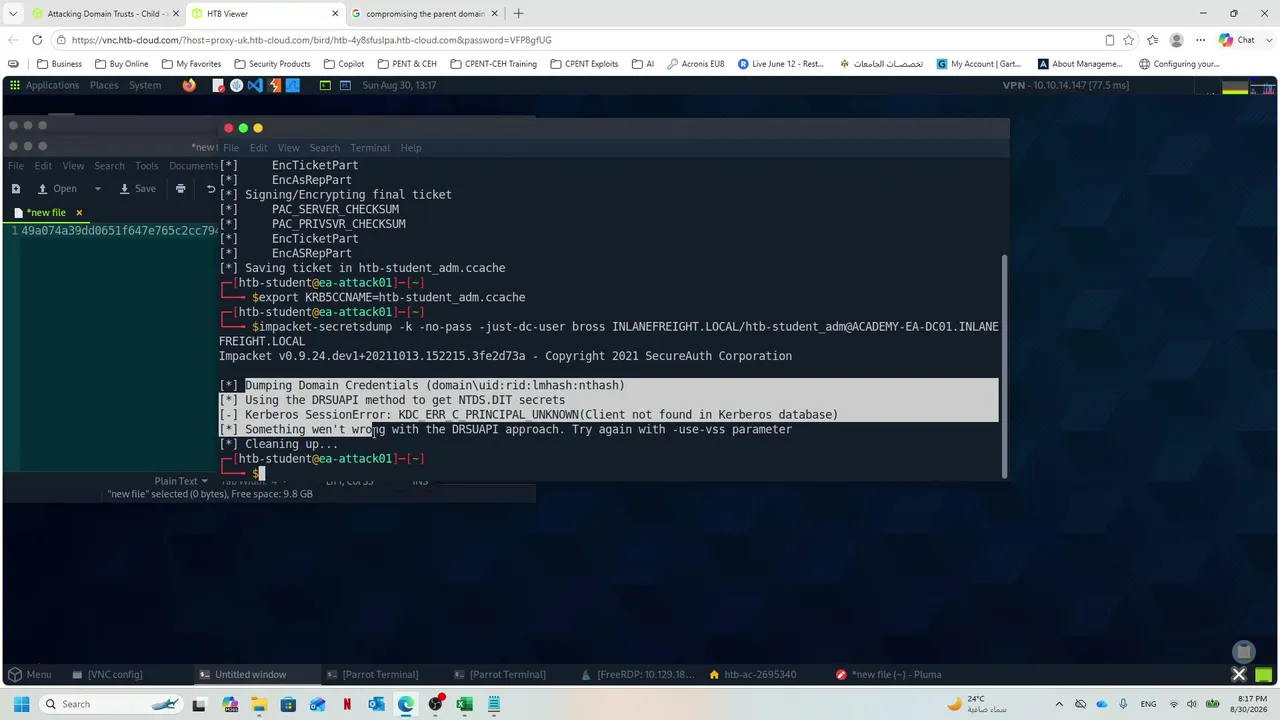Open the blue PowerShell launcher in panel
Viewport: 1280px width, 720px height.
coord(345,86)
